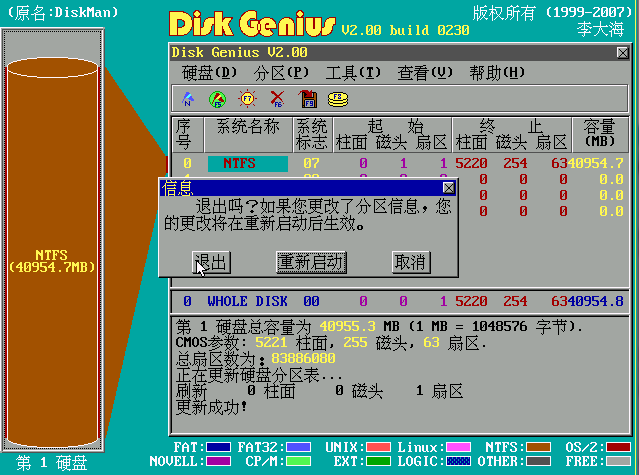Click the CMOS cylinder count 5221
639x475 pixels.
271,343
